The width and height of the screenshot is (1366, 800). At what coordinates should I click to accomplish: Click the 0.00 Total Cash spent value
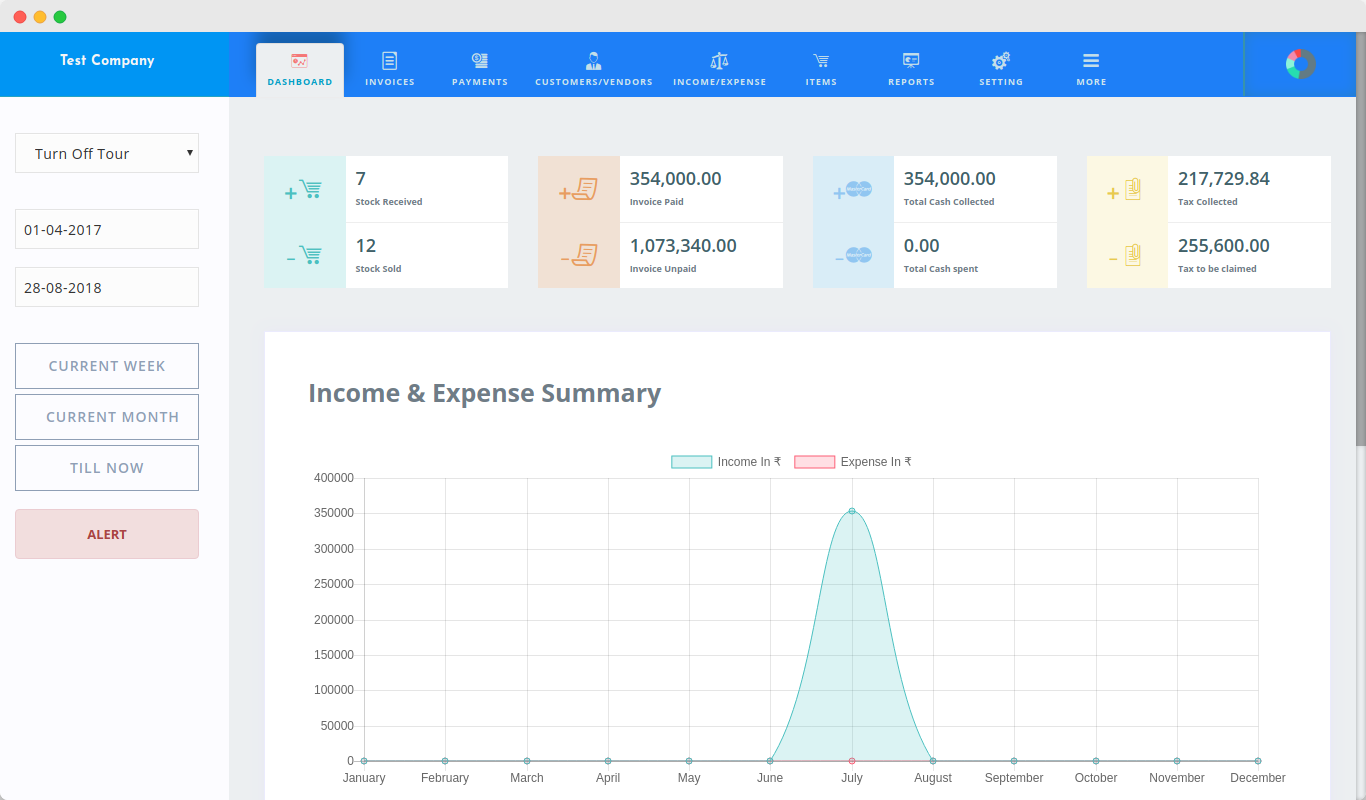pyautogui.click(x=921, y=246)
